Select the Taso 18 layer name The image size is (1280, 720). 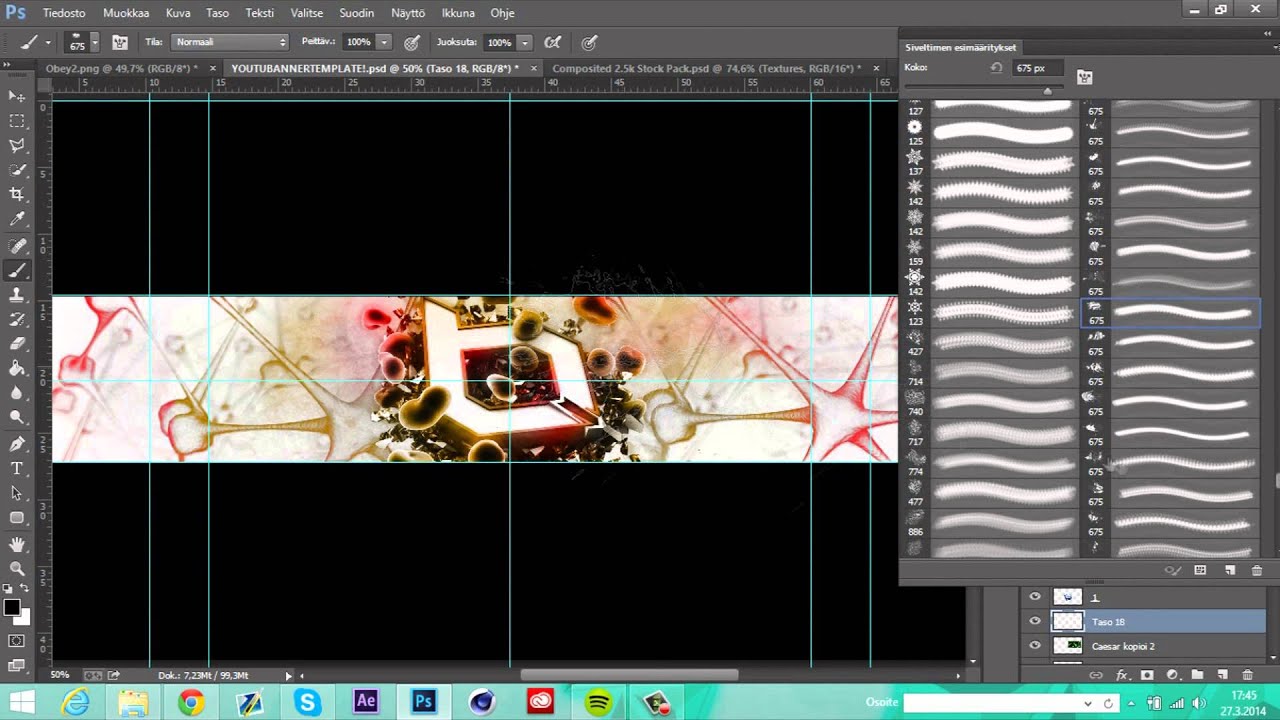click(1108, 622)
